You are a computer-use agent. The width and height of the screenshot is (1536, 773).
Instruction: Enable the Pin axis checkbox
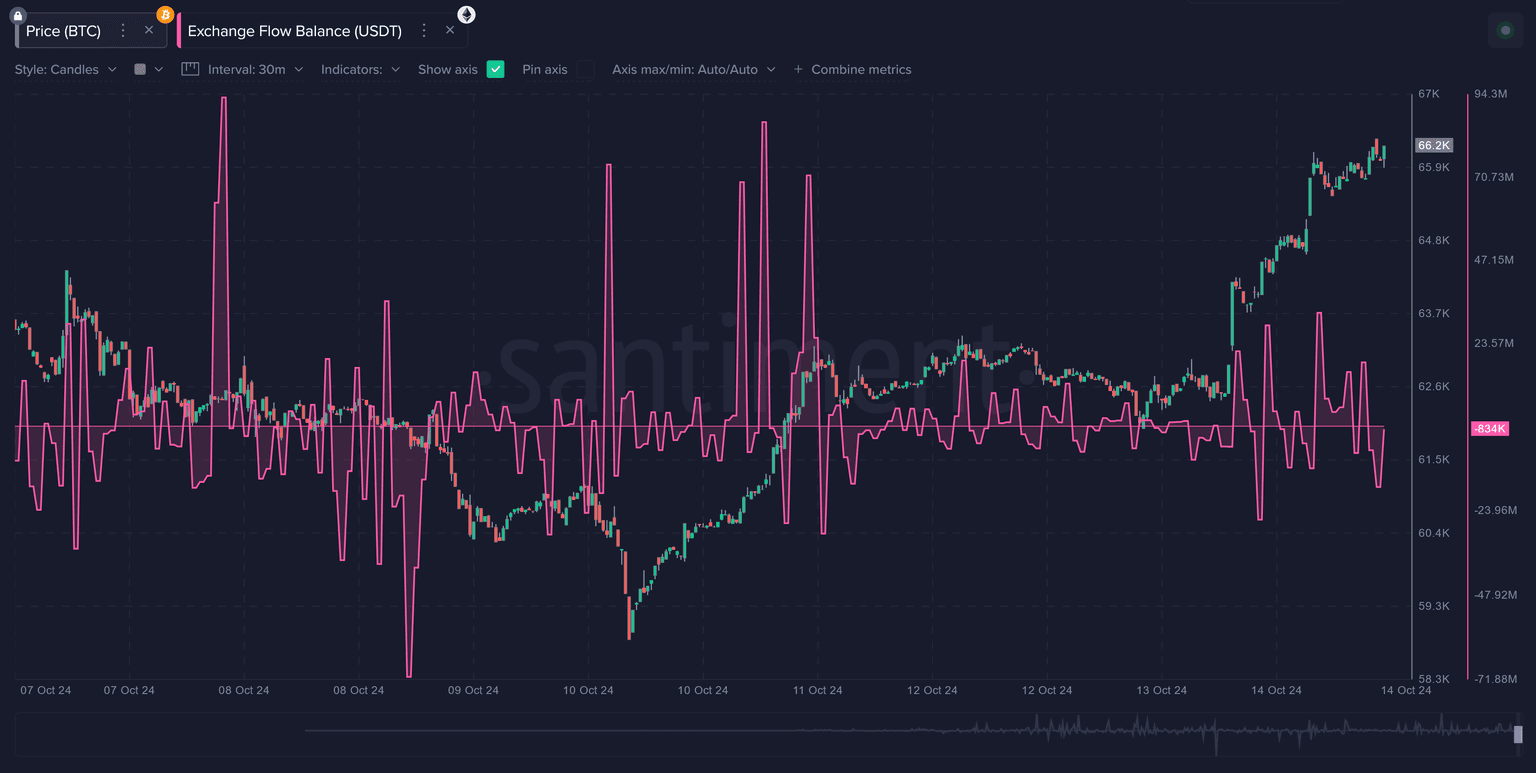tap(585, 69)
